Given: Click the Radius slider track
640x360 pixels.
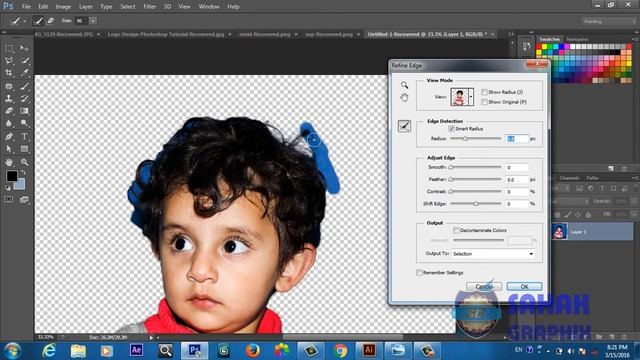Looking at the screenshot, I should (476, 139).
